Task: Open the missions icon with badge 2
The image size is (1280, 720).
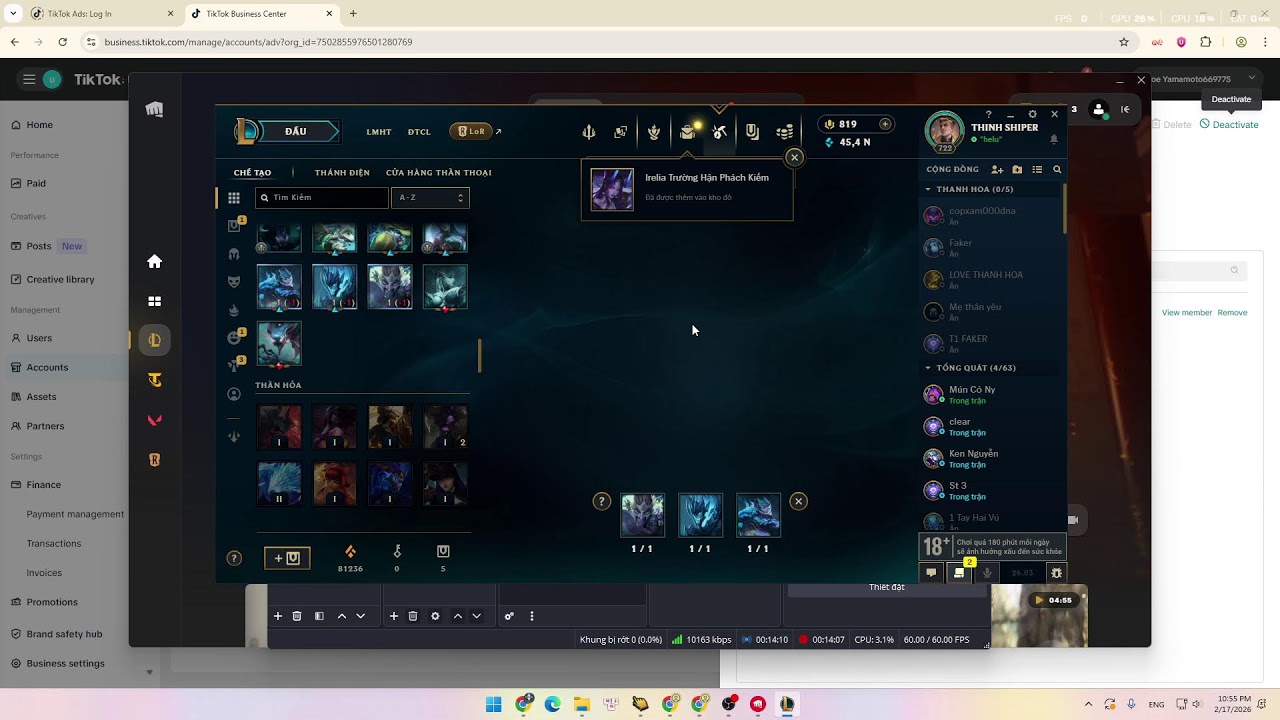Action: 960,572
